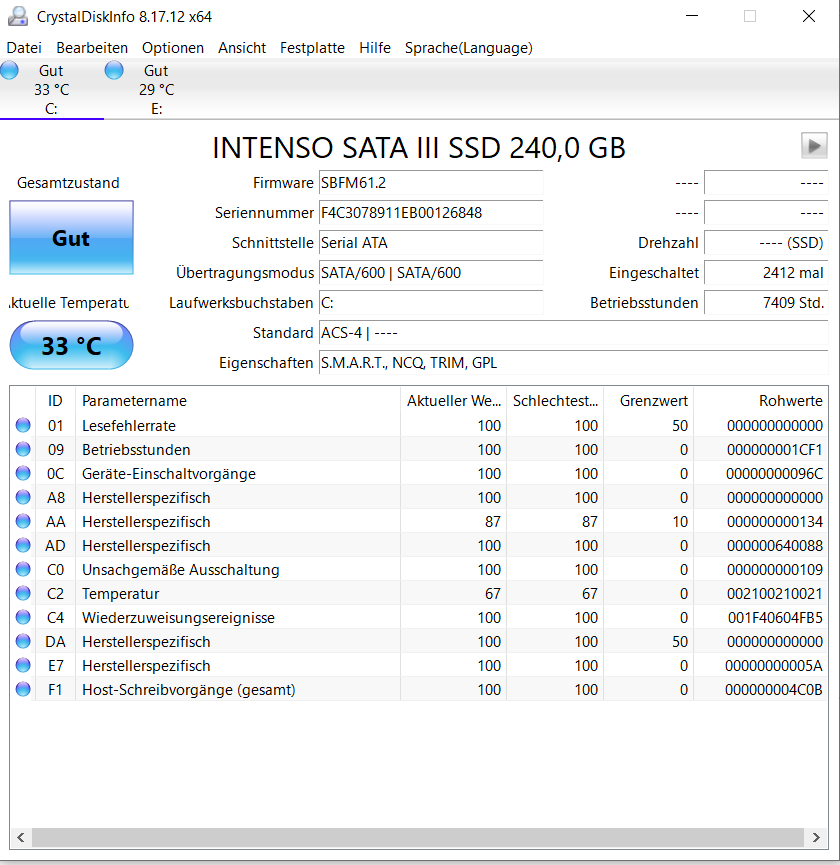Click the Übertragungsmodus SATA/600 field

click(x=431, y=273)
